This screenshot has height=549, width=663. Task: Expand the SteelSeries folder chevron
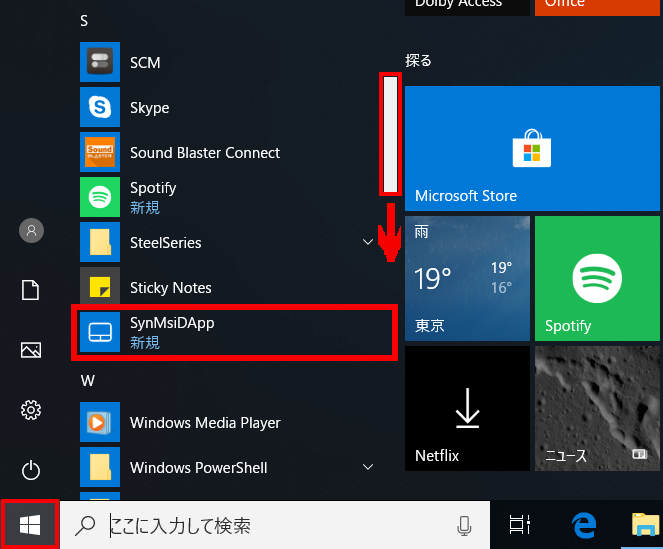click(368, 242)
